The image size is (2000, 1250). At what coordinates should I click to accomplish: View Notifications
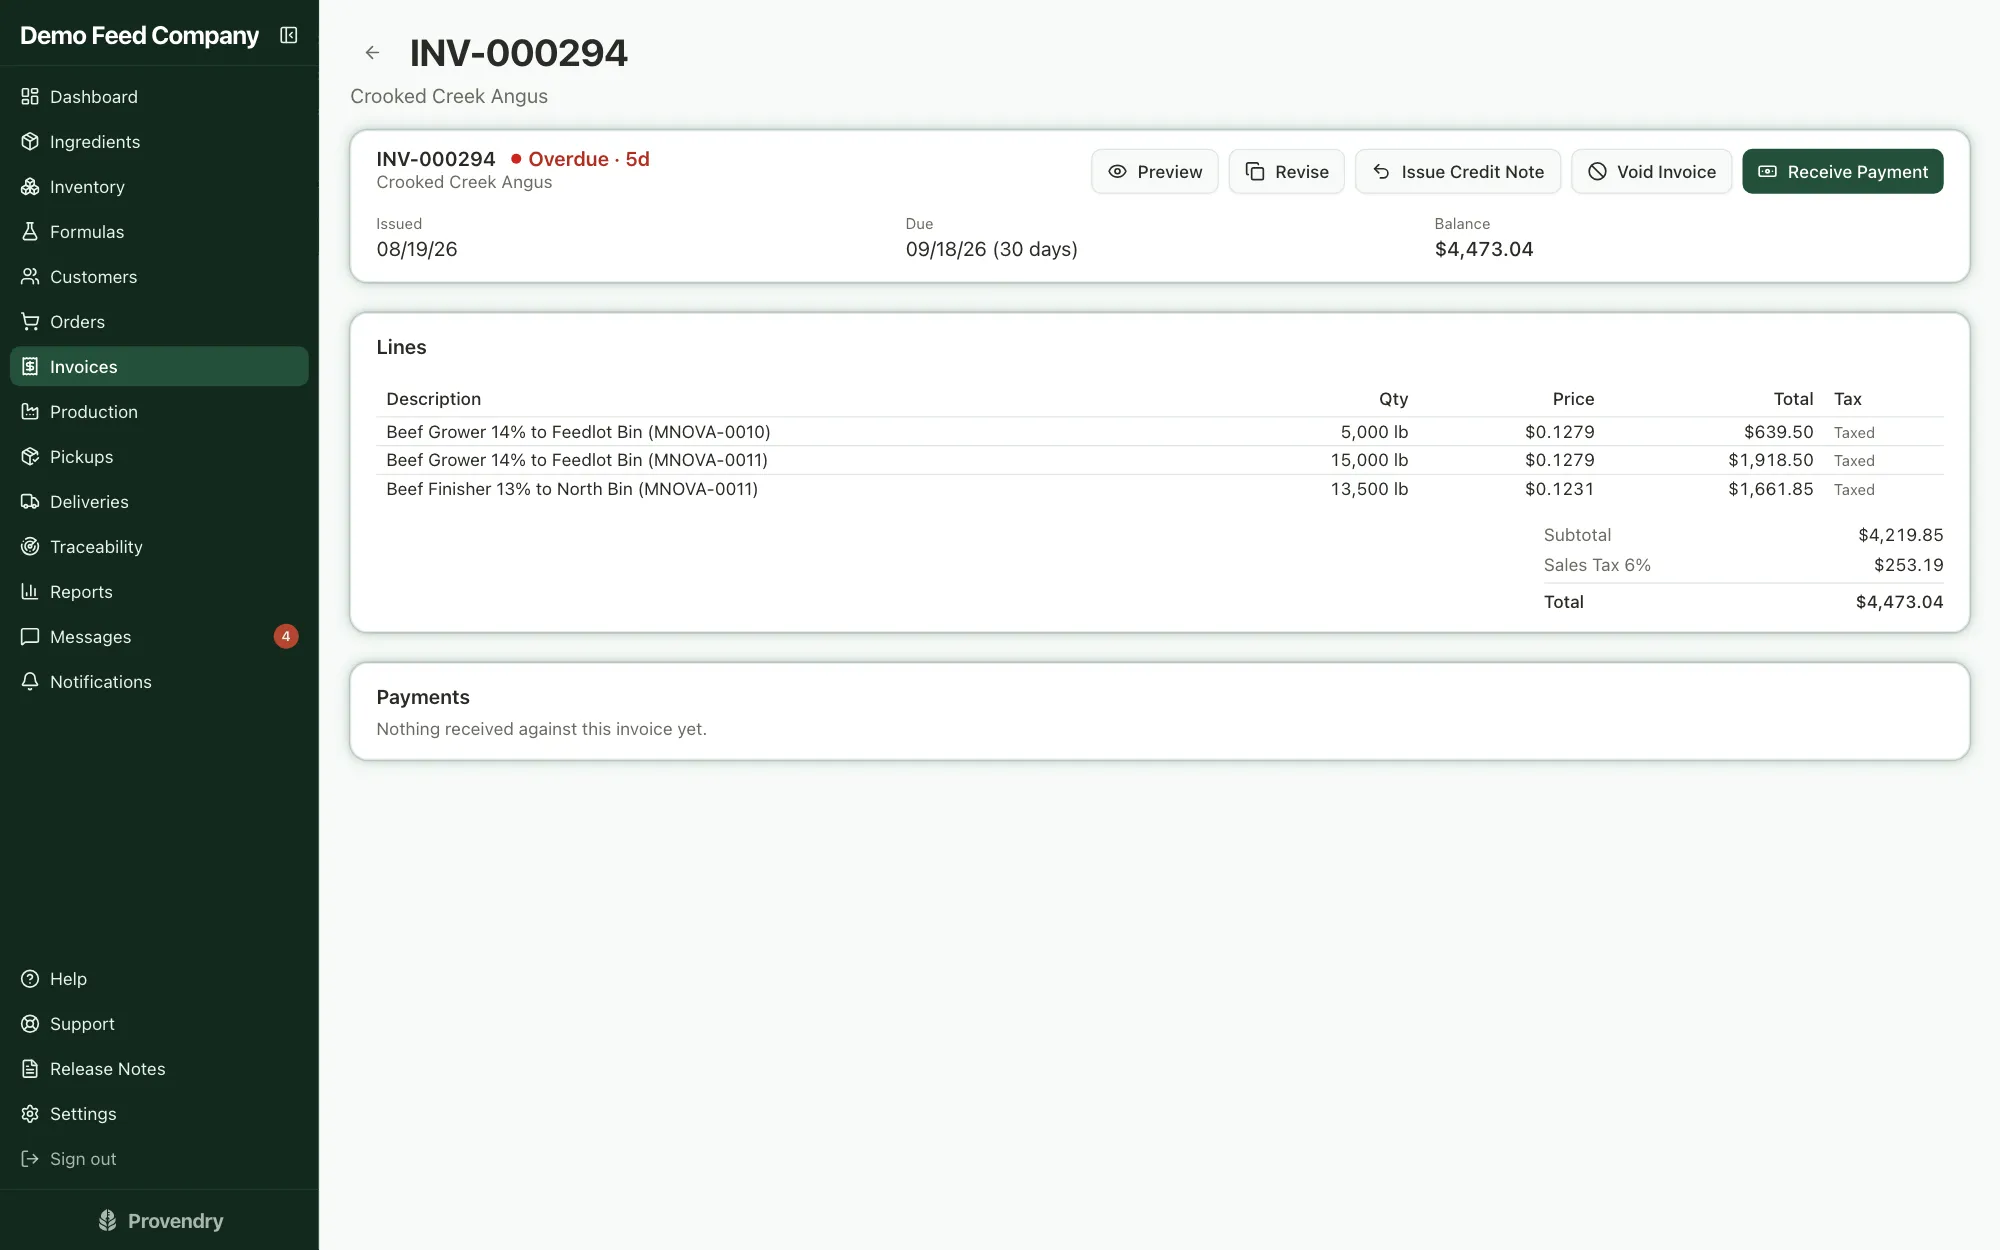point(159,682)
